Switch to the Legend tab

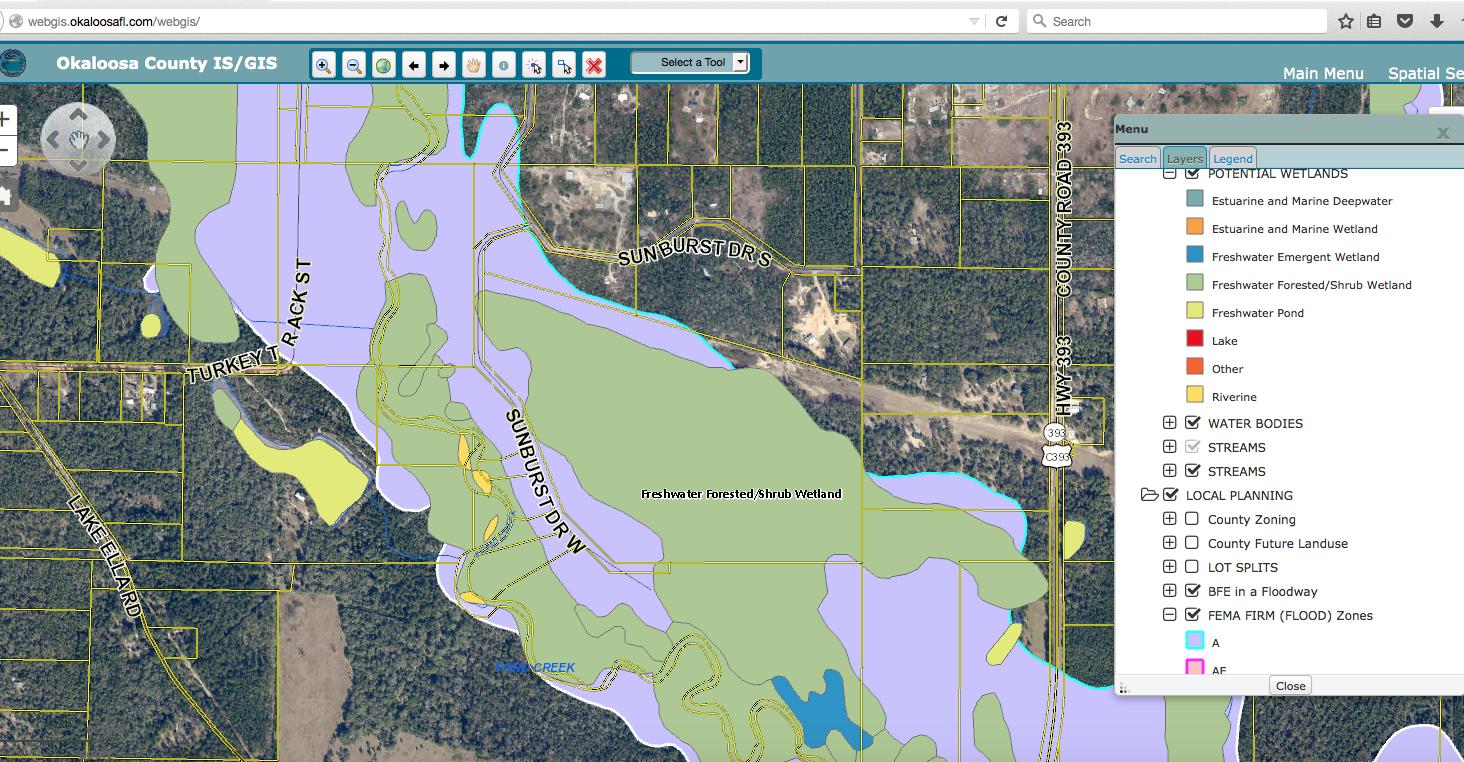point(1232,158)
